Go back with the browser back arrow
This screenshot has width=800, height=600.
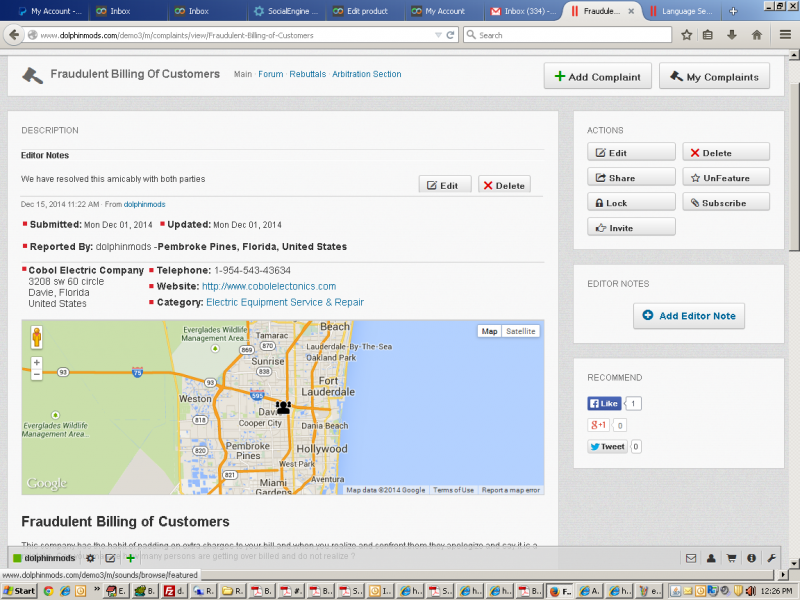[x=14, y=35]
